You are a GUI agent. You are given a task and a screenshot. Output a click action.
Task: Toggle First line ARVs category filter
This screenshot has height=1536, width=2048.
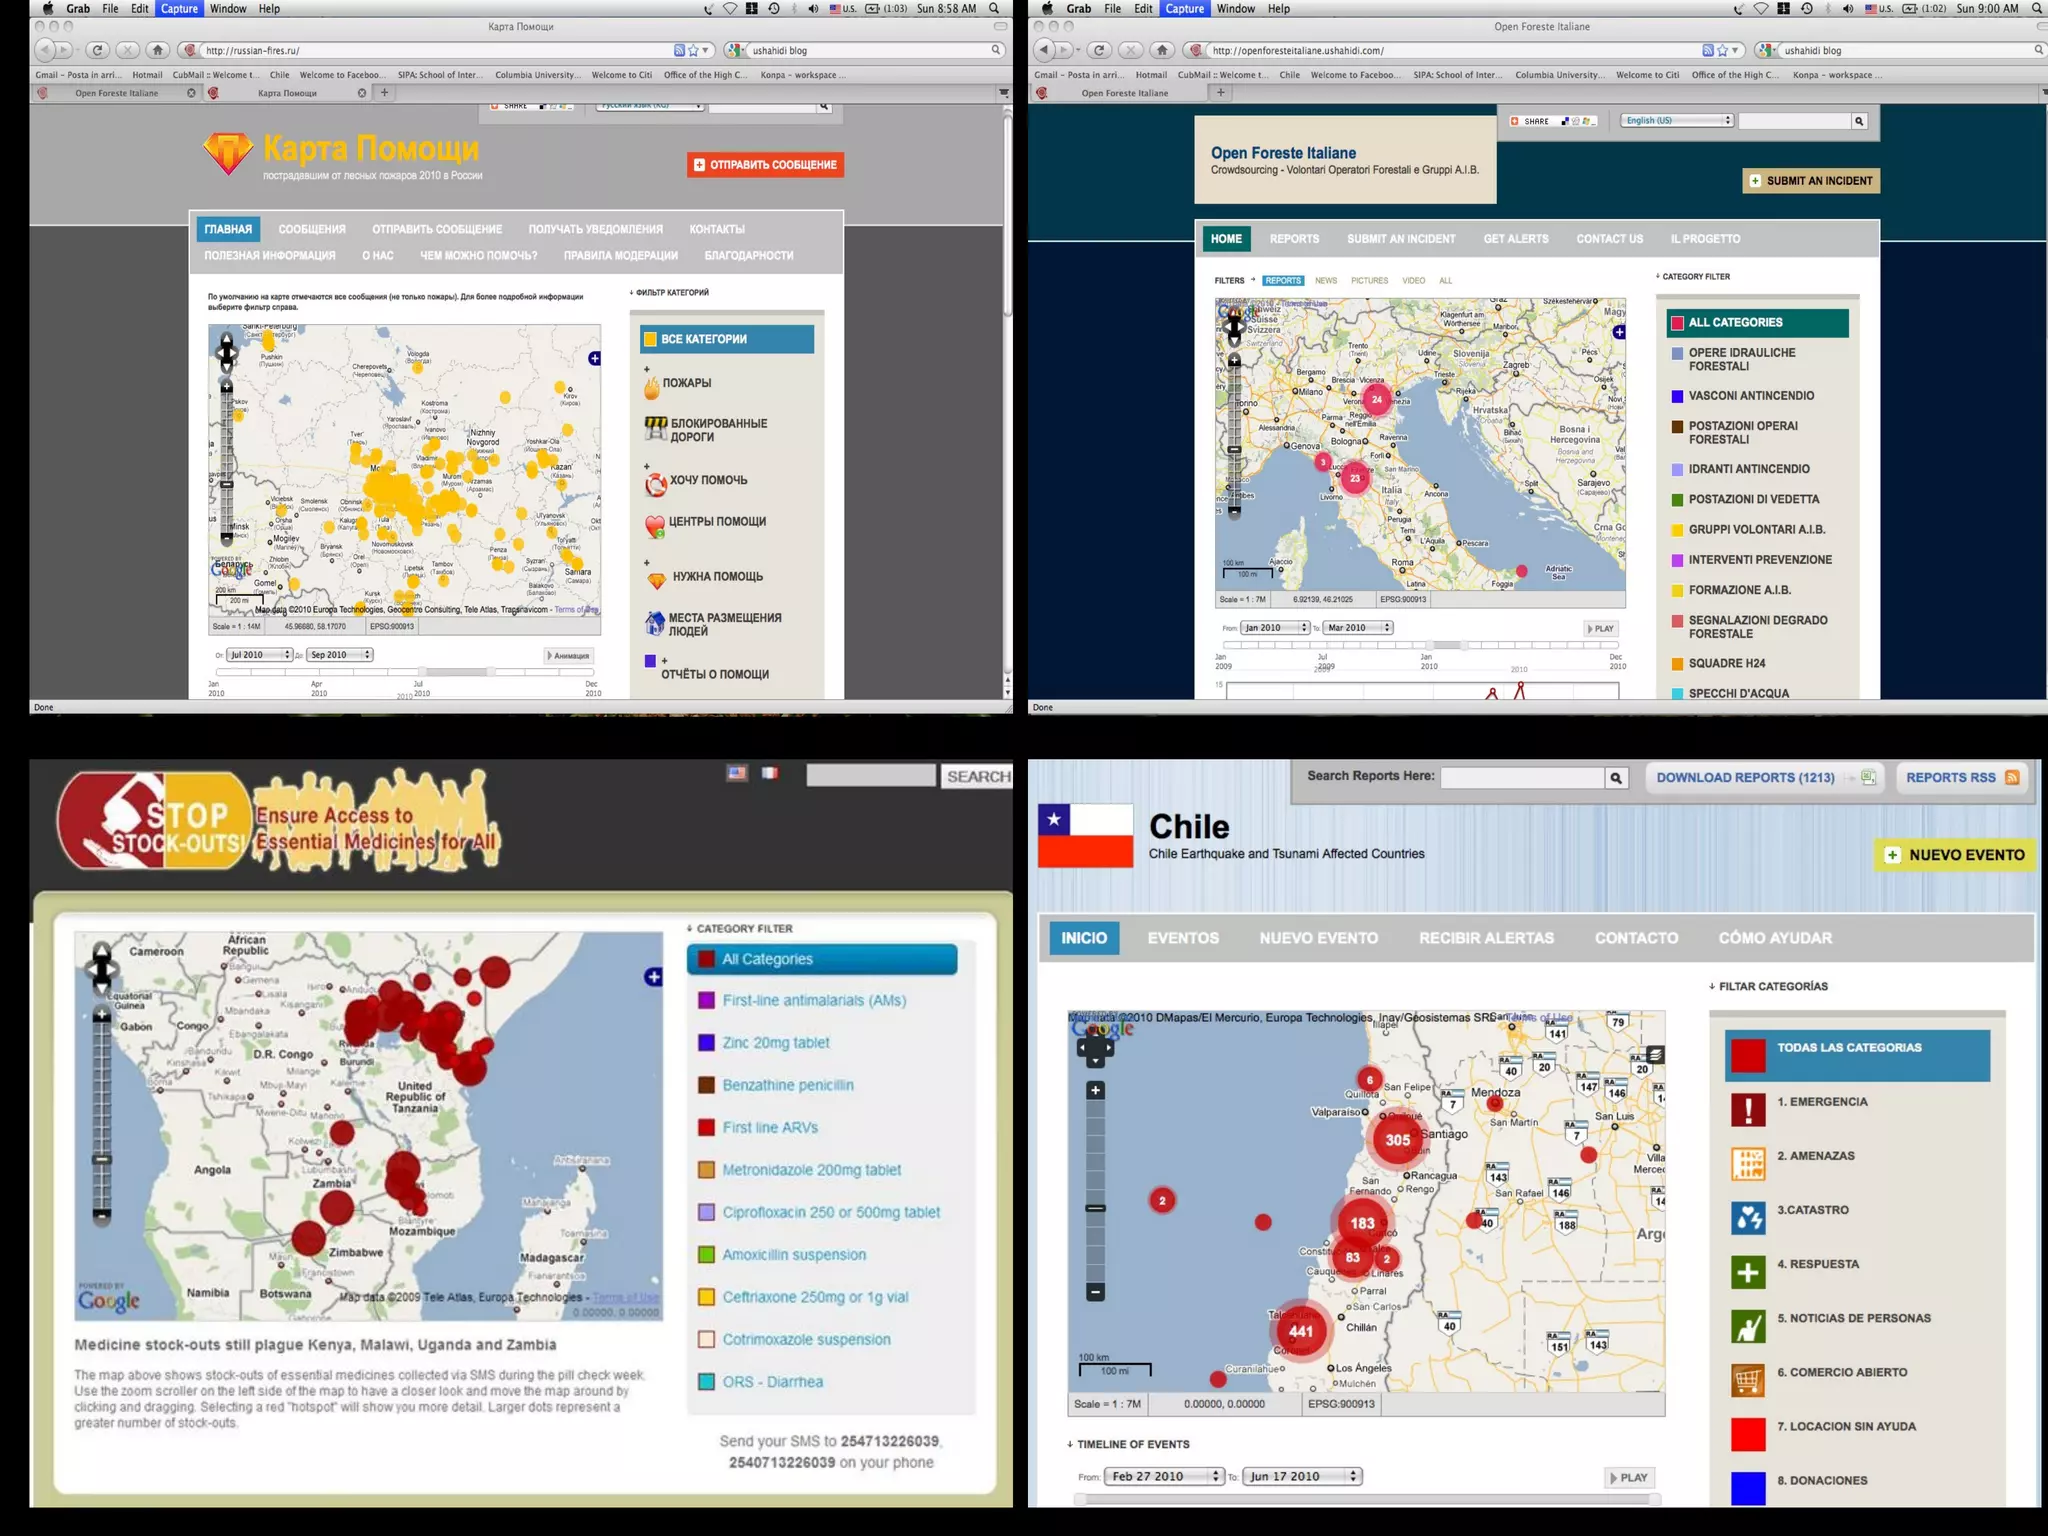(770, 1127)
